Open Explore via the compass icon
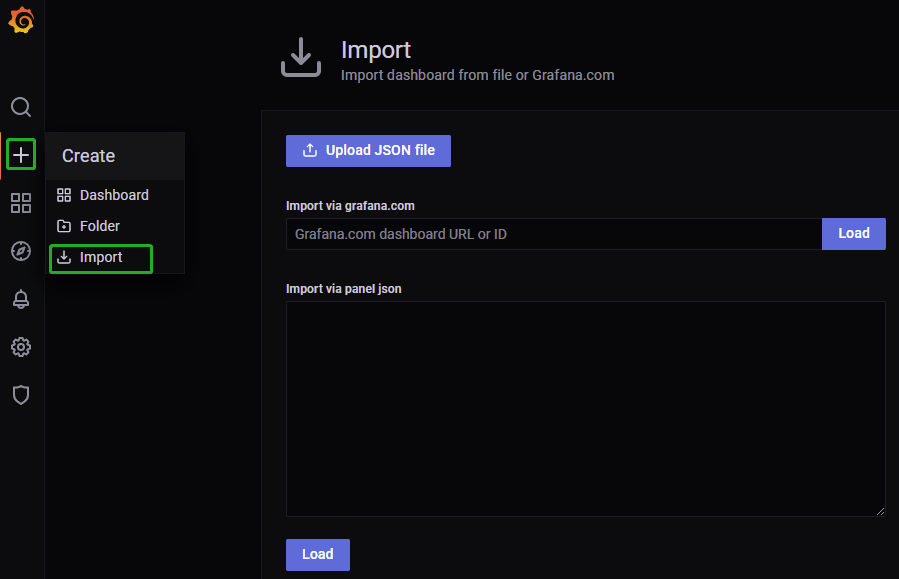Screen dimensions: 899x579 click(x=21, y=251)
